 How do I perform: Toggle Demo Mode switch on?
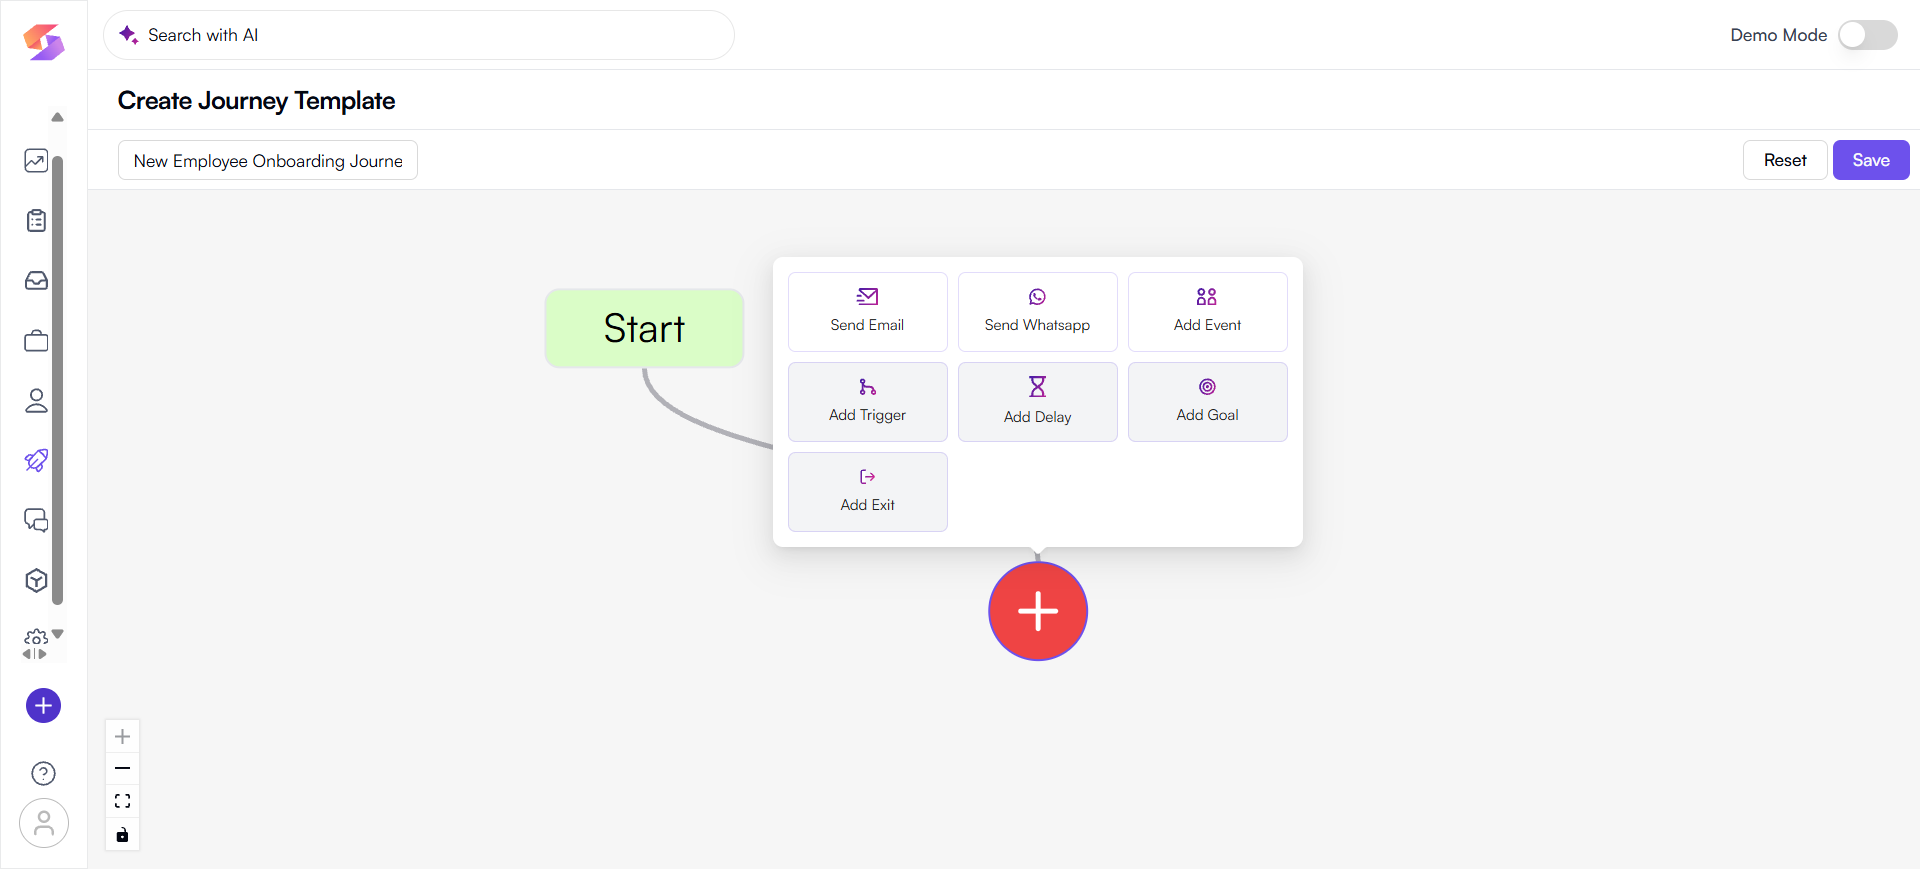[1867, 35]
